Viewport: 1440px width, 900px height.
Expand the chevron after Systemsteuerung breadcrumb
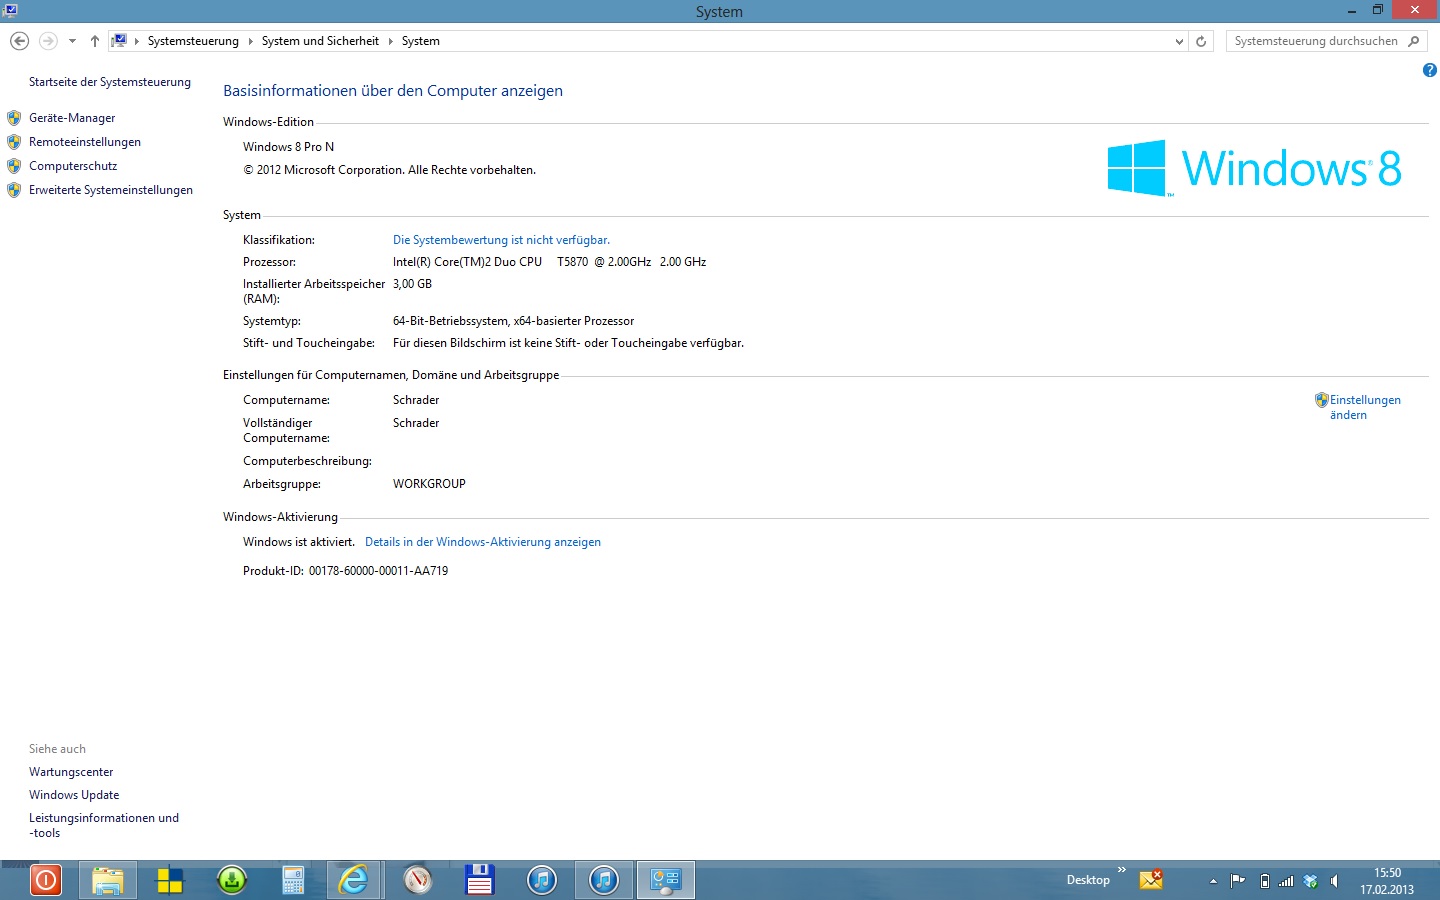coord(251,41)
